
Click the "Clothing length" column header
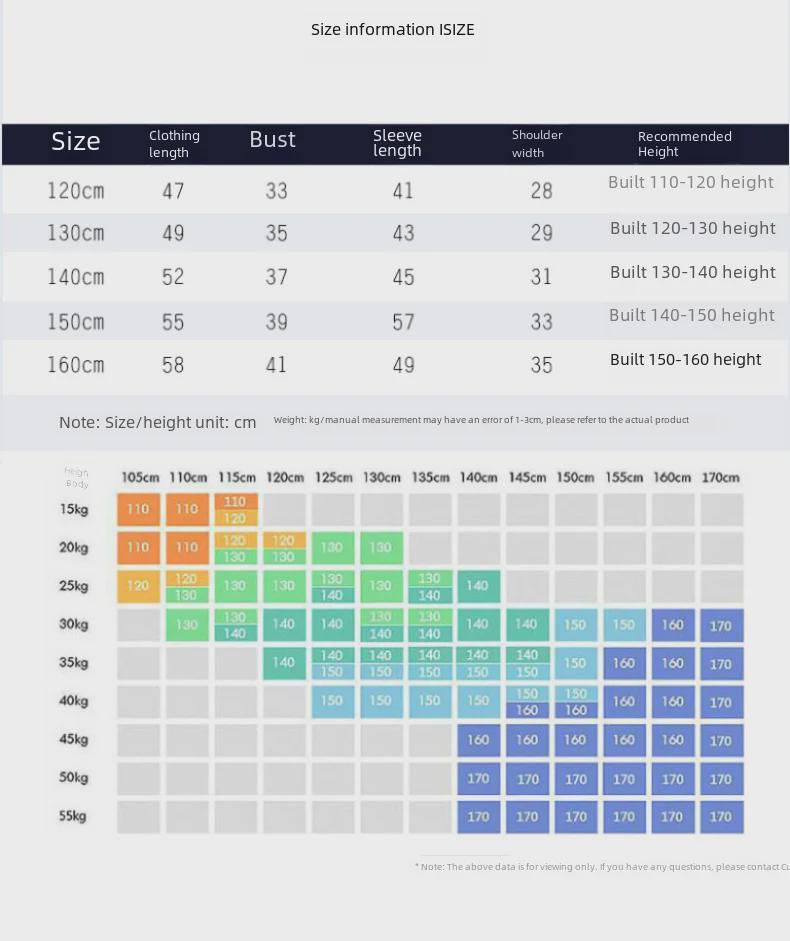(175, 144)
